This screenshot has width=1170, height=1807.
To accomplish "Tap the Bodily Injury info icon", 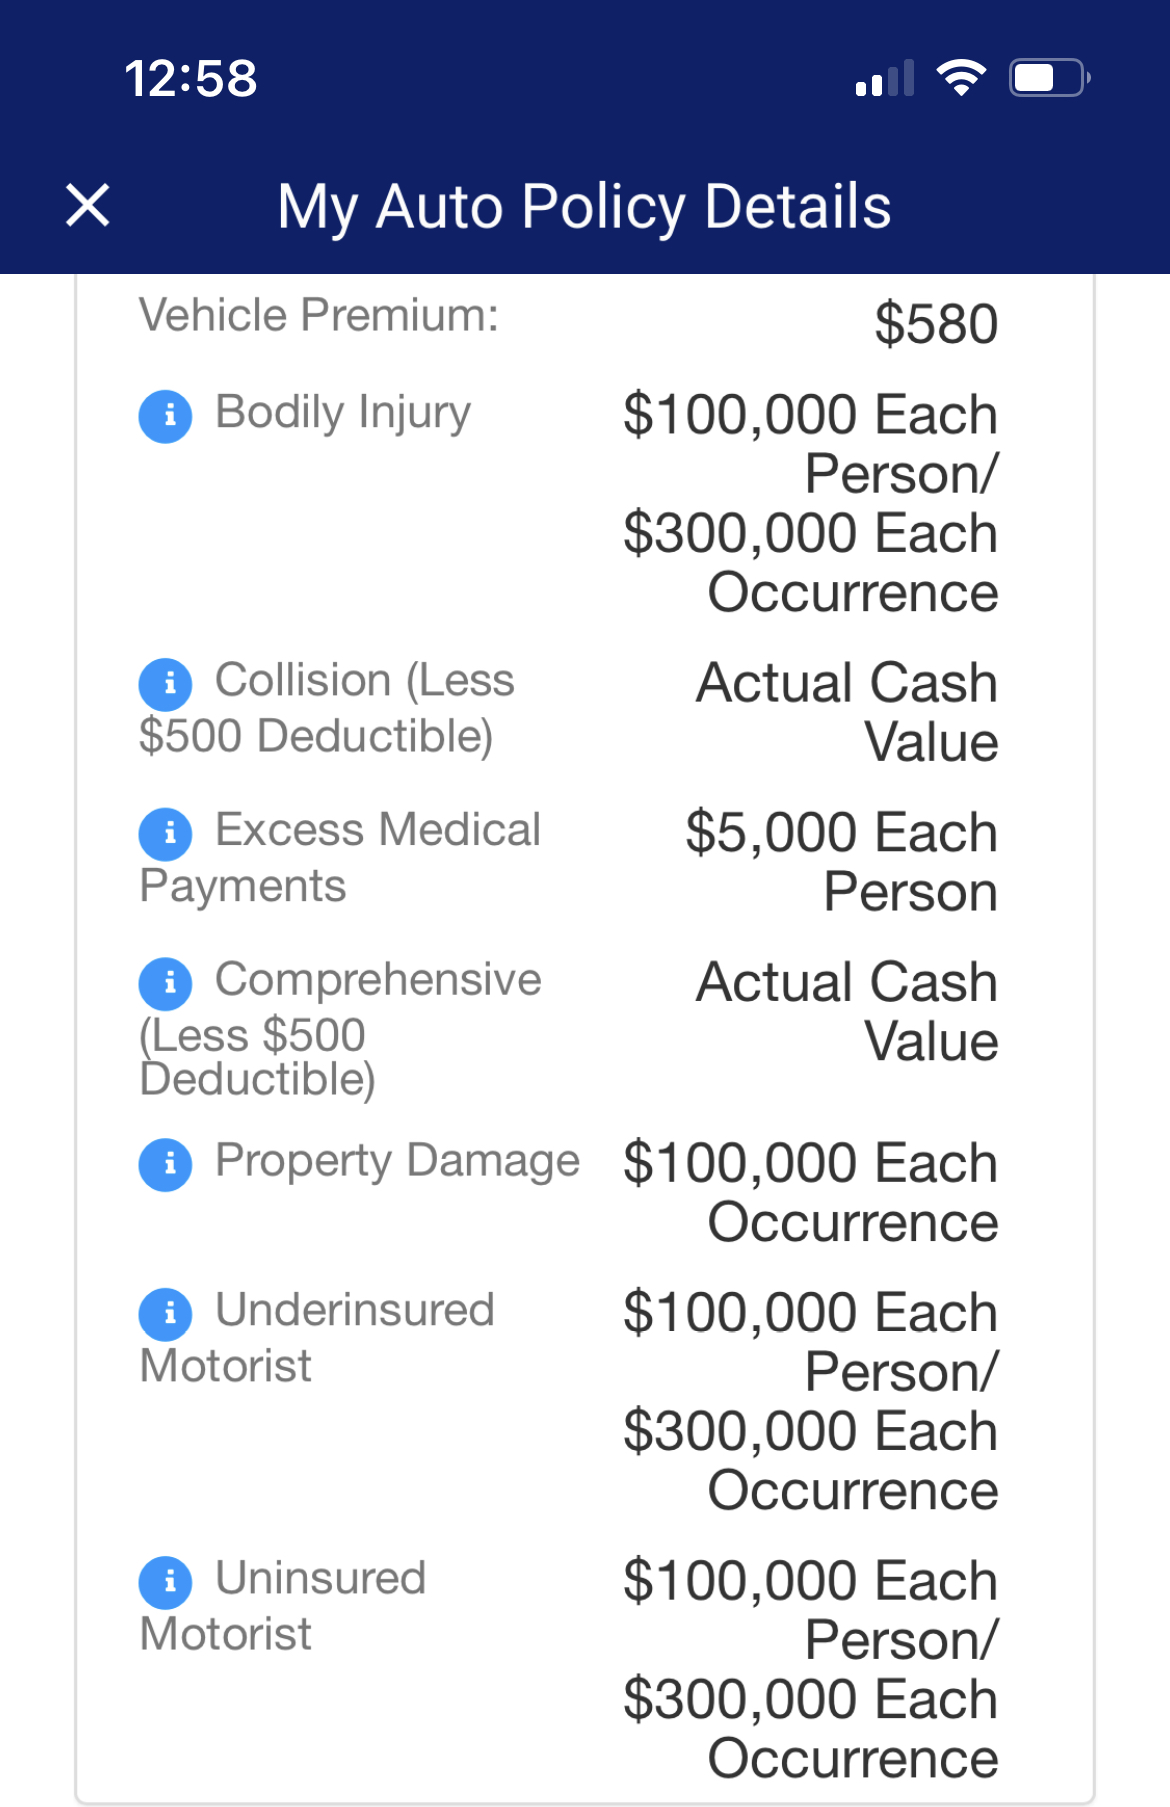I will click(x=166, y=415).
